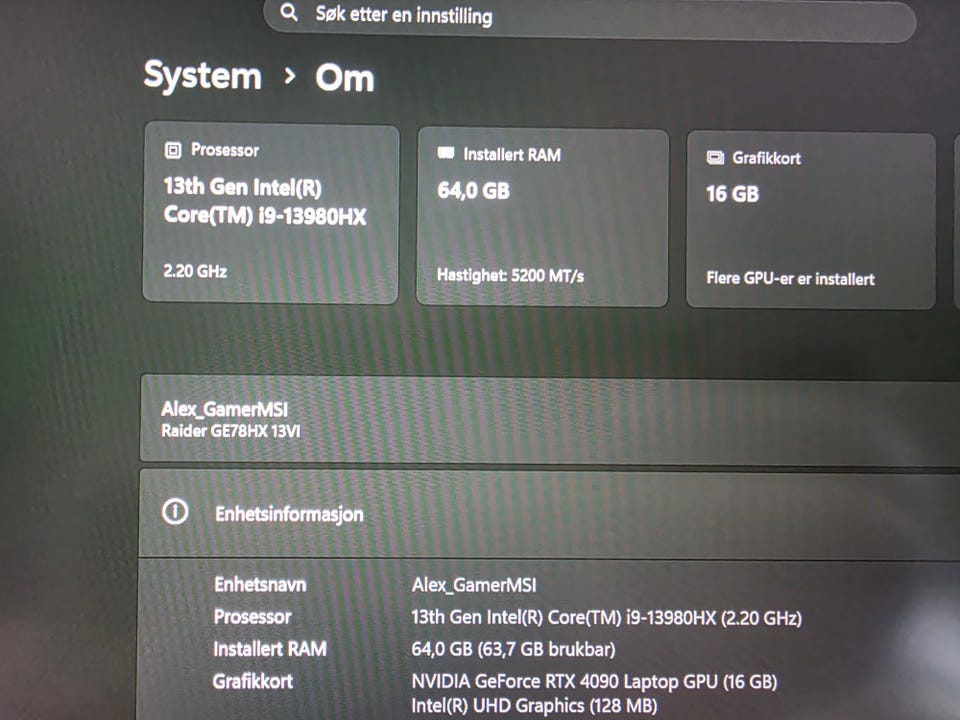Collapse the Enhetsinformasjon section header

(550, 514)
